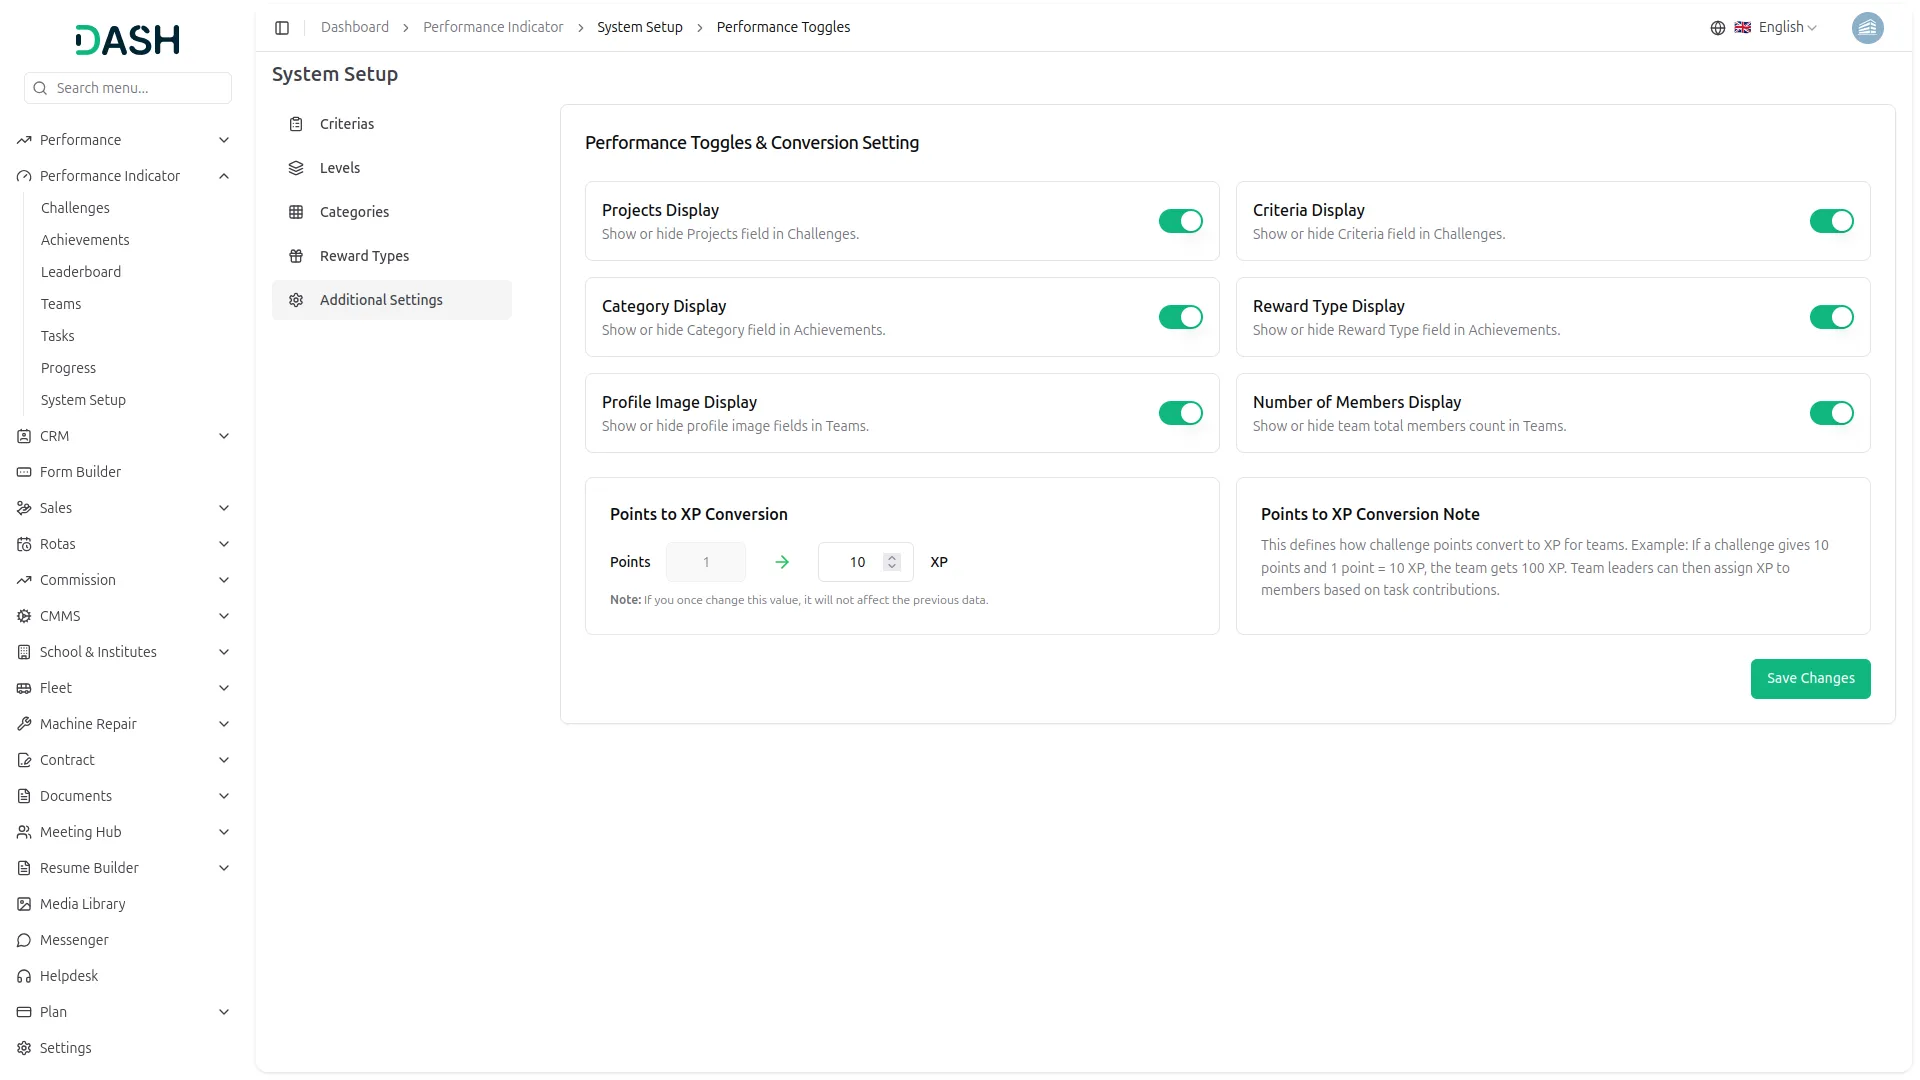Image resolution: width=1920 pixels, height=1080 pixels.
Task: Expand the Performance menu chevron
Action: coord(224,140)
